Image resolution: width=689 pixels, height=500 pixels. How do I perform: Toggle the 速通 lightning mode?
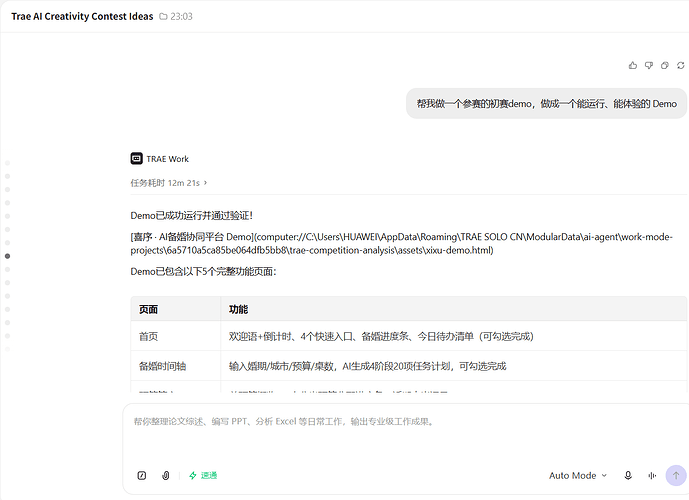(203, 475)
